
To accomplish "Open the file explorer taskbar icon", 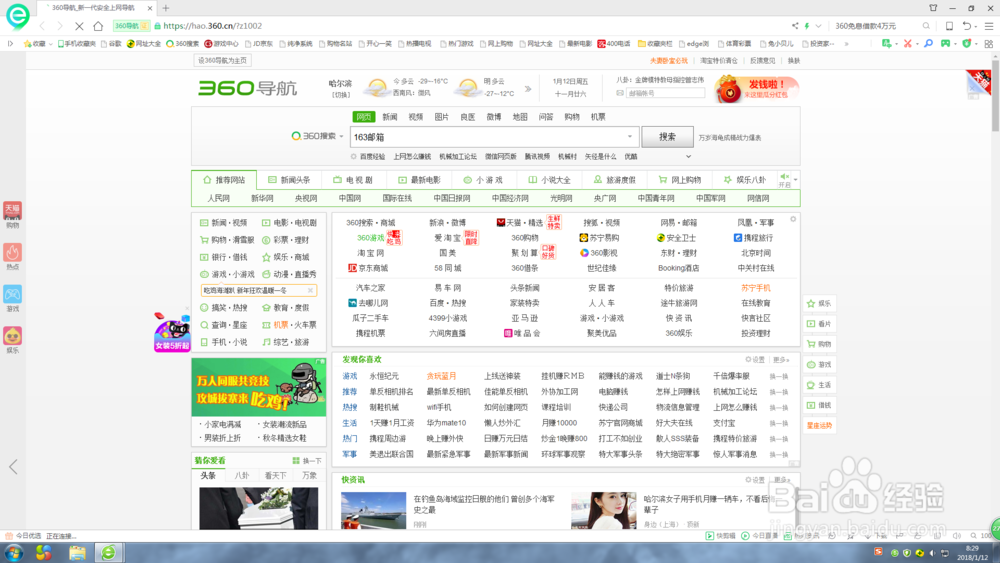I will click(77, 553).
